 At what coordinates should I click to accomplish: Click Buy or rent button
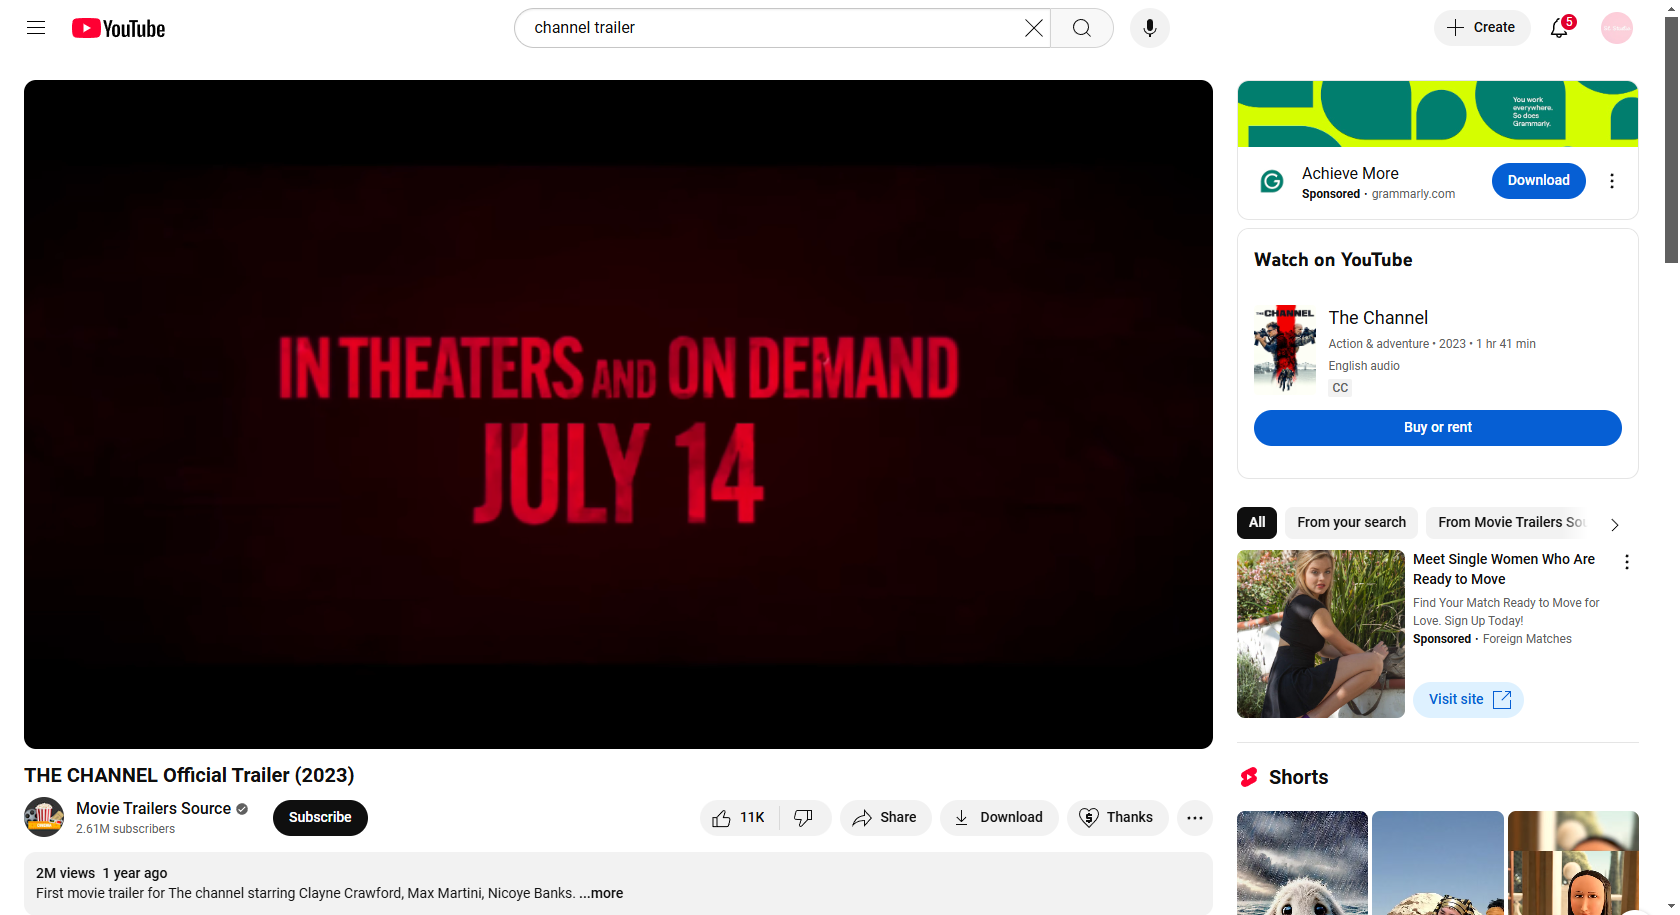1438,427
